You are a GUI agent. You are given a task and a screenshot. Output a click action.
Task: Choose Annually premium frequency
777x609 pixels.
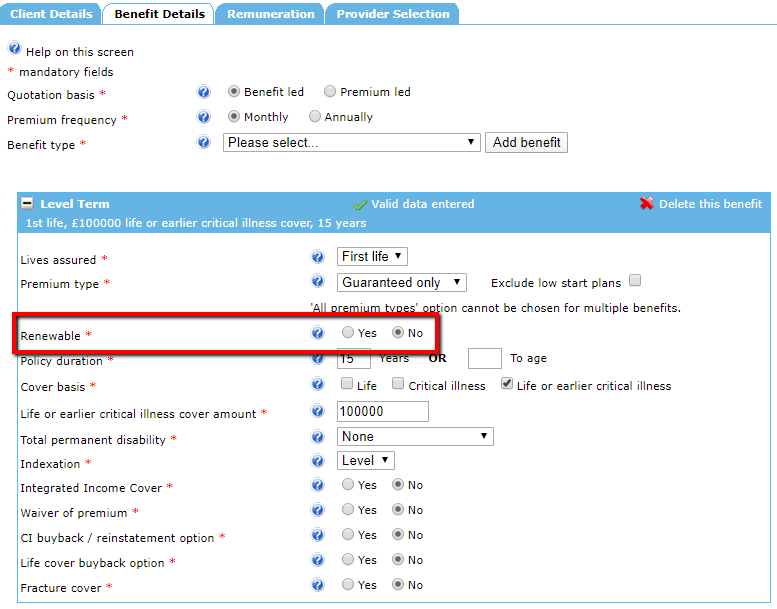(x=315, y=117)
